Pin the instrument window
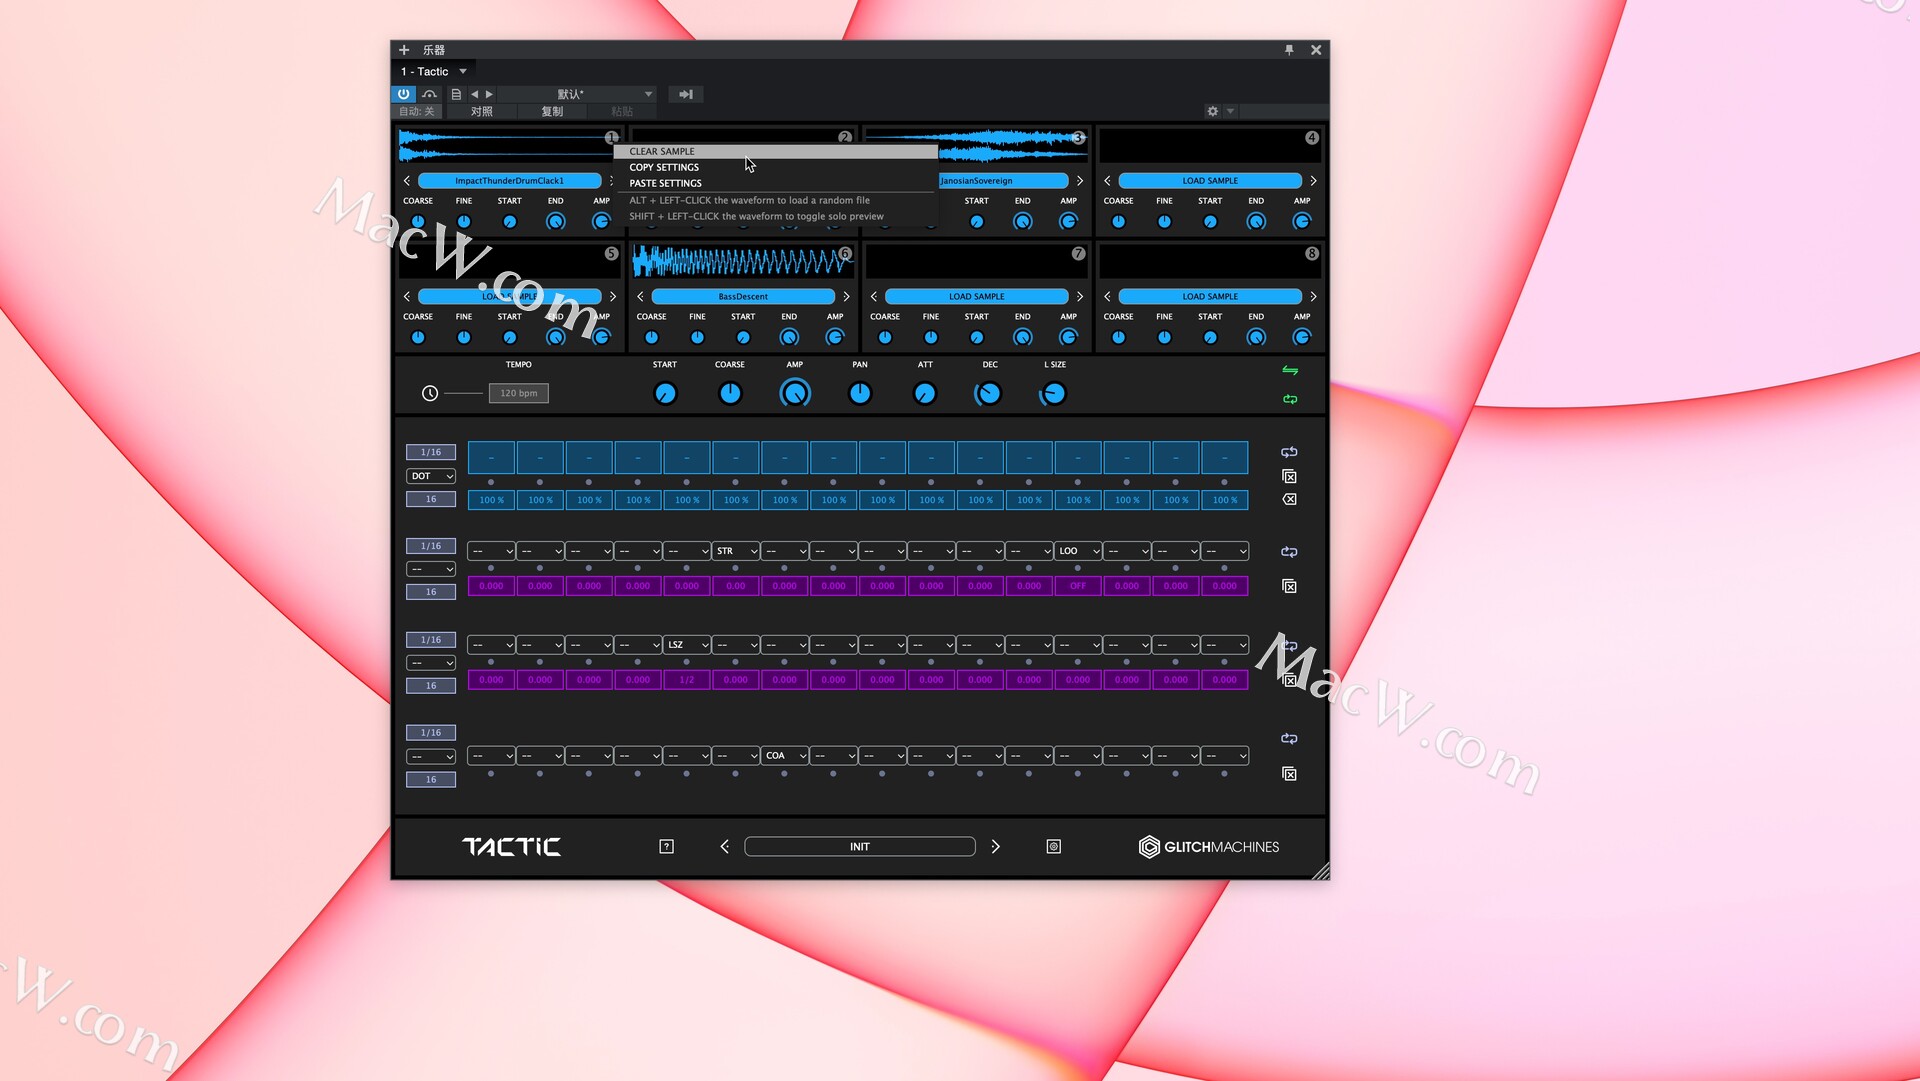 click(1289, 49)
